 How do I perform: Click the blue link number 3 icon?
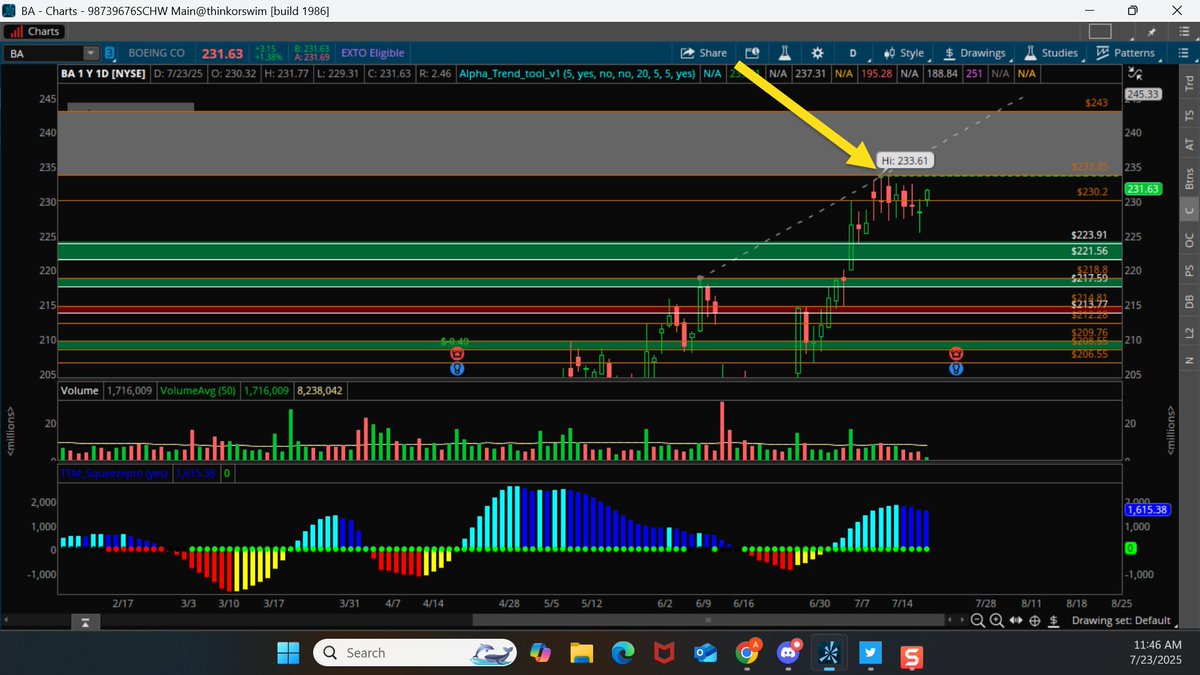coord(109,52)
